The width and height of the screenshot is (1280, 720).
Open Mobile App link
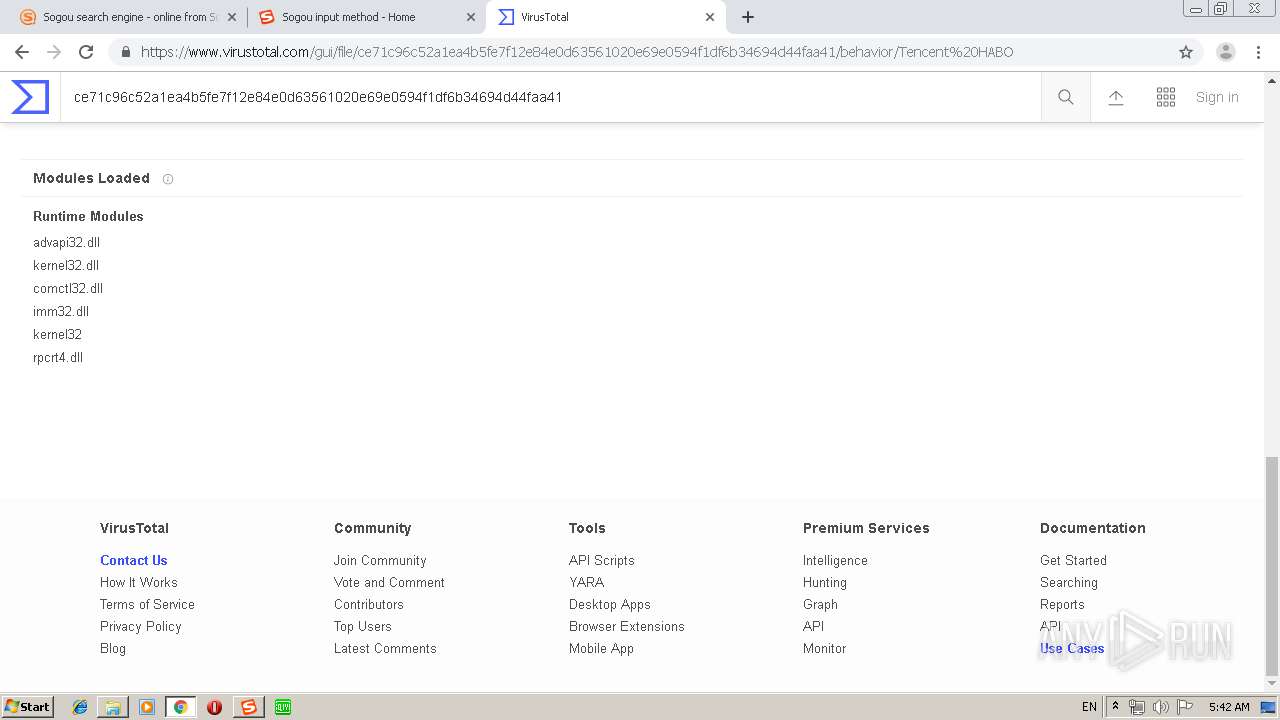click(x=601, y=648)
